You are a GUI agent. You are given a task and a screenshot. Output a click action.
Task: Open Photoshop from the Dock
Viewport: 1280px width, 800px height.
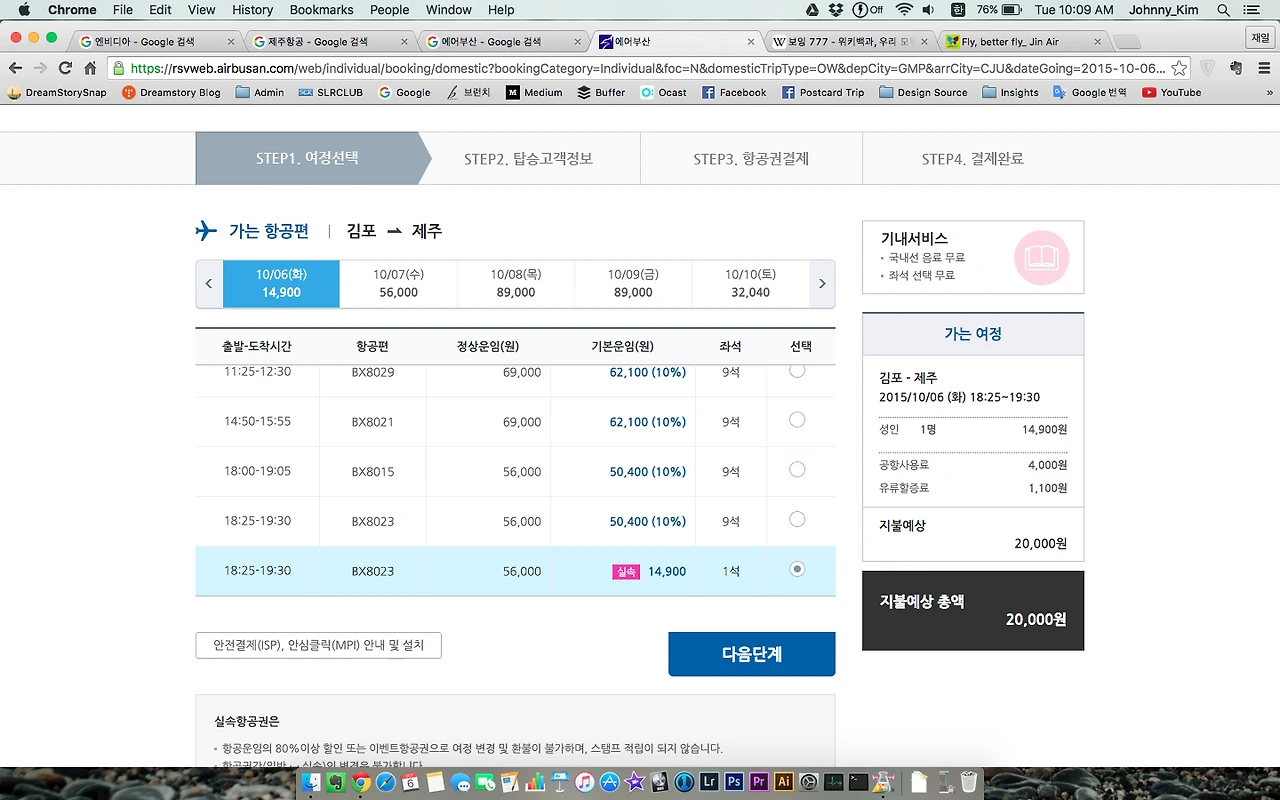pyautogui.click(x=734, y=782)
